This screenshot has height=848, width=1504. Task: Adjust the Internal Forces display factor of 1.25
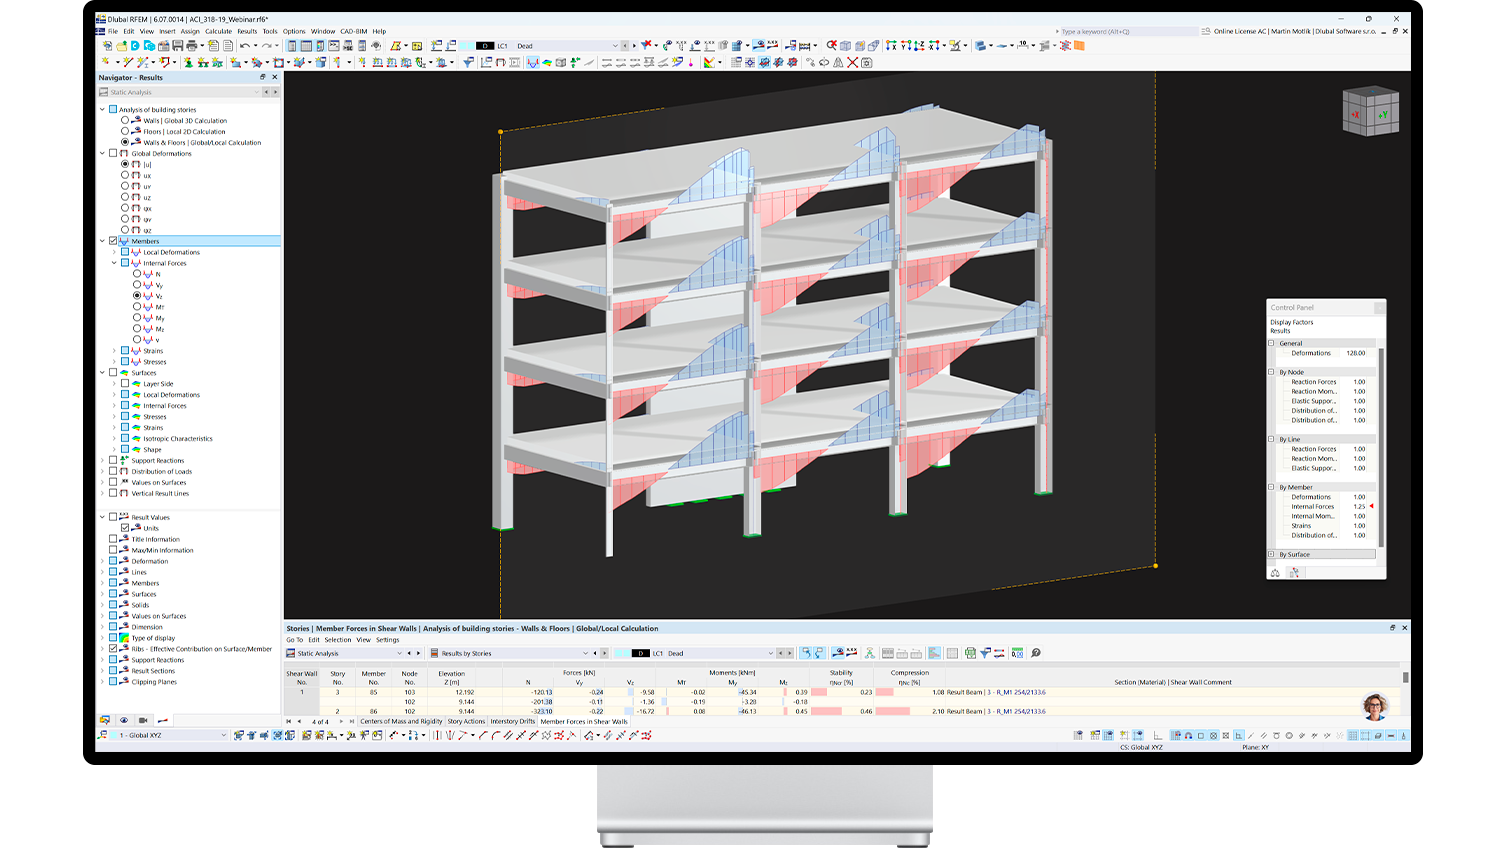[x=1358, y=507]
